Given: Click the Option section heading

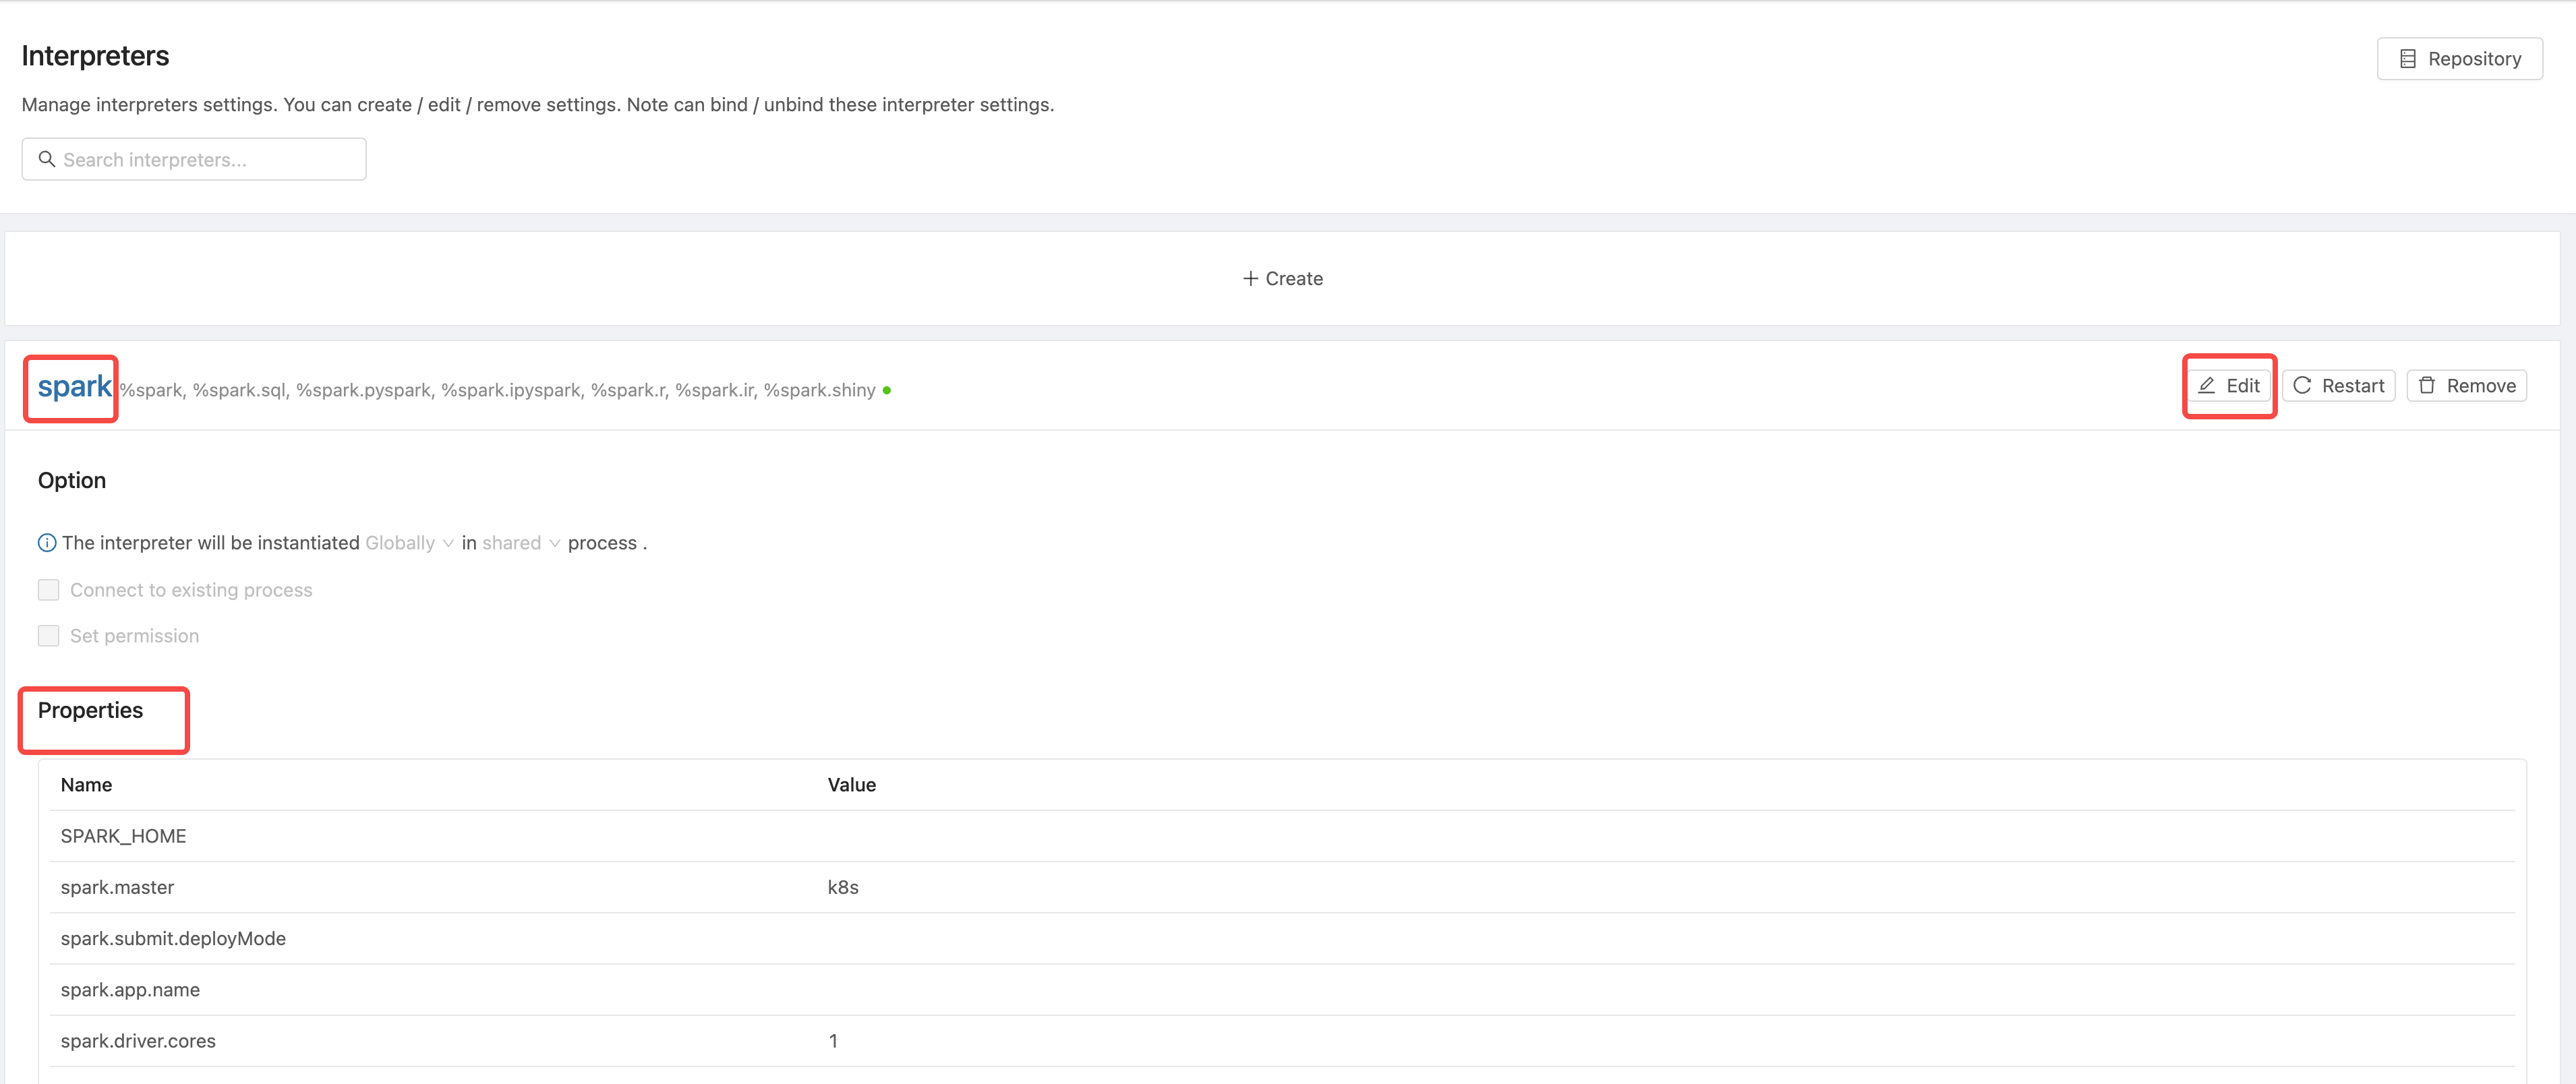Looking at the screenshot, I should click(x=72, y=480).
